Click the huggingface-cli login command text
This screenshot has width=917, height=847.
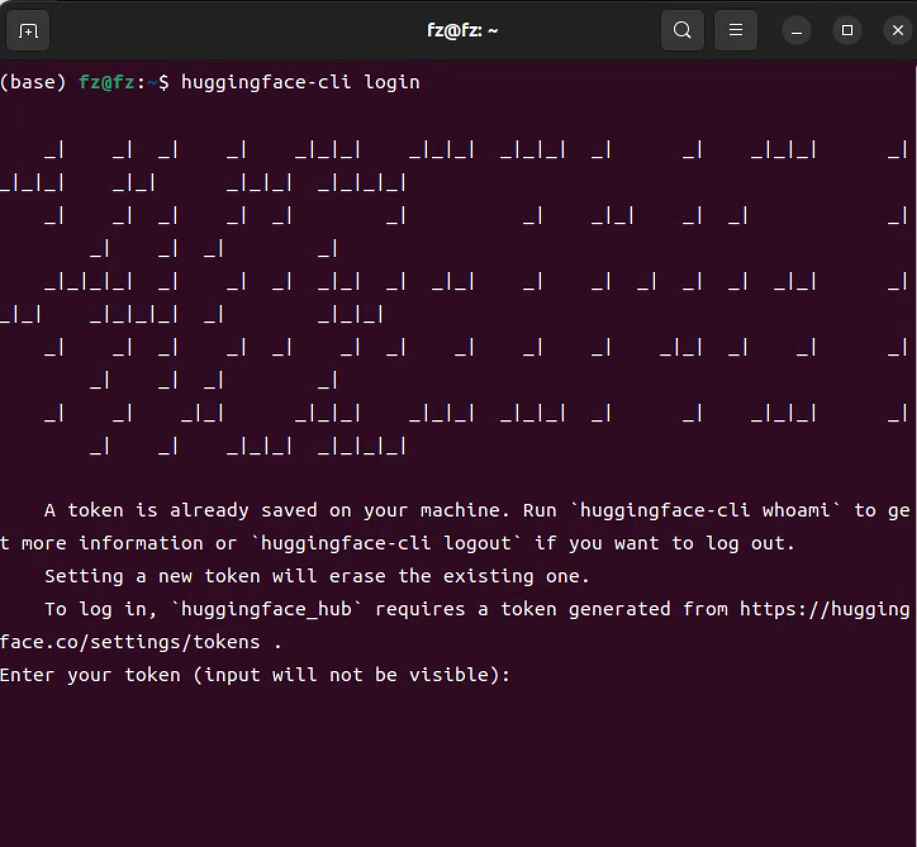click(300, 82)
